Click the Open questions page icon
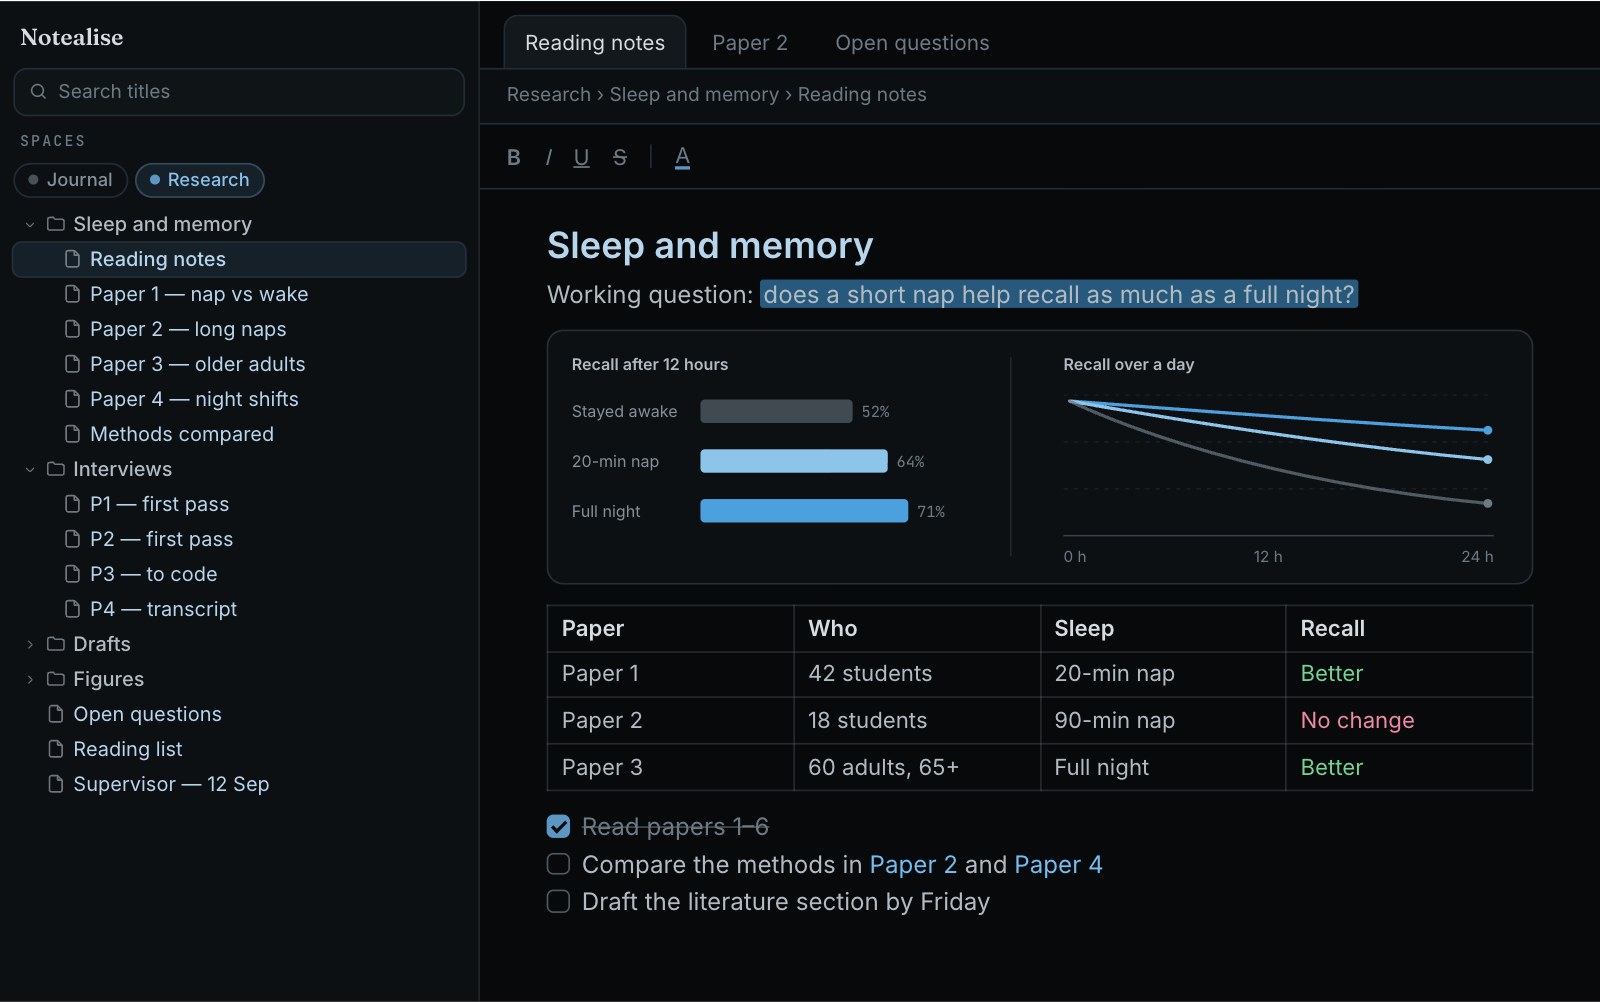 (x=56, y=714)
